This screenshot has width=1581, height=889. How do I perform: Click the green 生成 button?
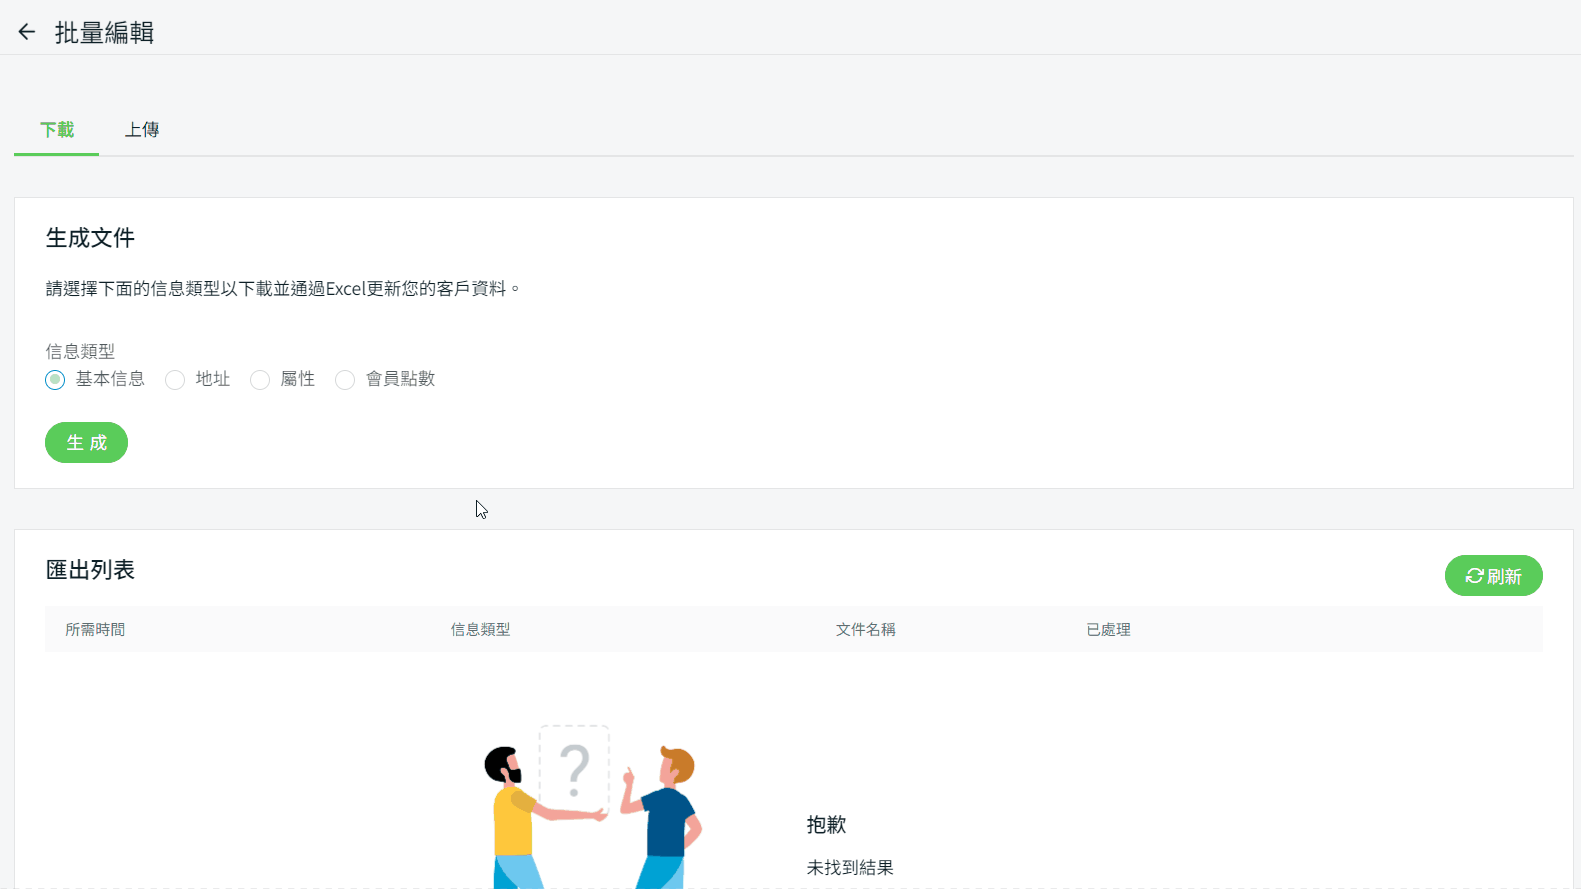86,442
